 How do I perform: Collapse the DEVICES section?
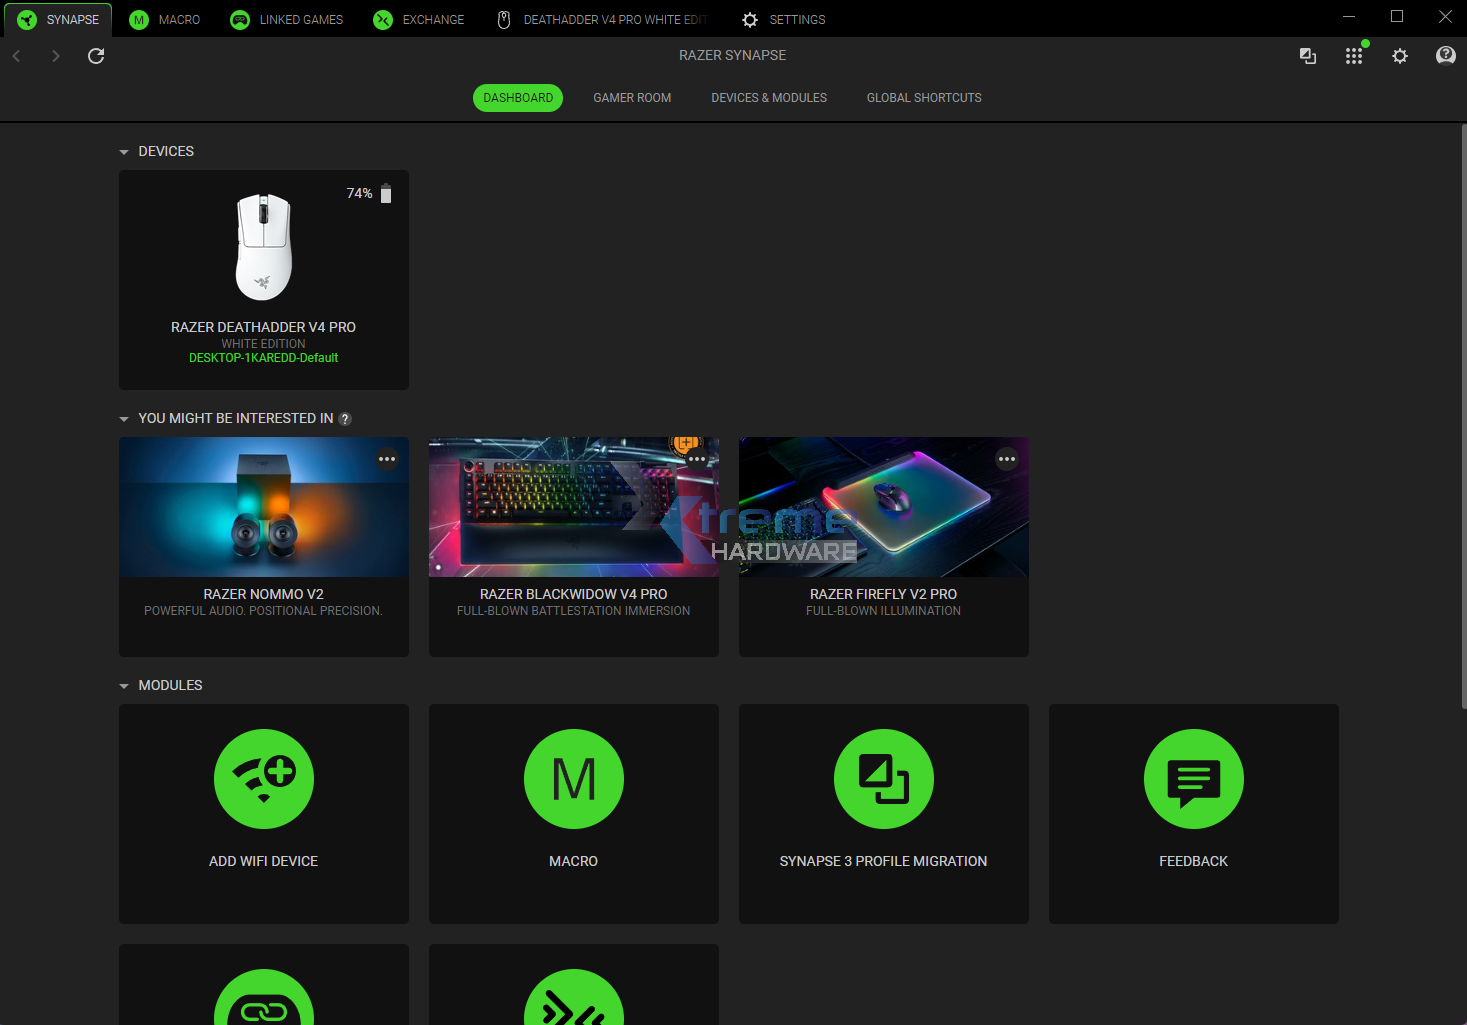tap(124, 151)
